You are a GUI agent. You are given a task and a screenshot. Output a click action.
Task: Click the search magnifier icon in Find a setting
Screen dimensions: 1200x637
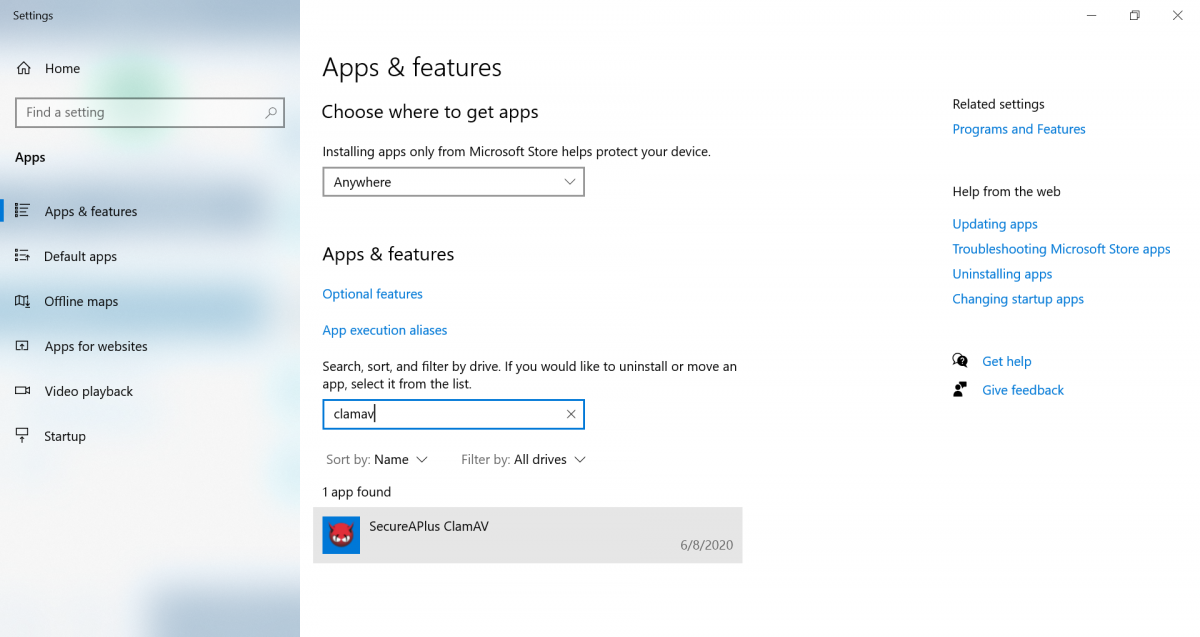(x=271, y=113)
